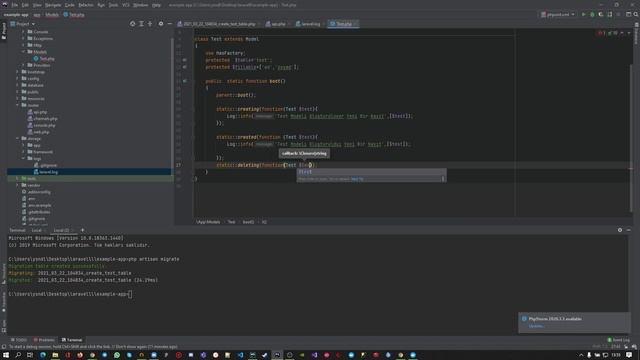
Task: Open the Event Log
Action: click(619, 340)
